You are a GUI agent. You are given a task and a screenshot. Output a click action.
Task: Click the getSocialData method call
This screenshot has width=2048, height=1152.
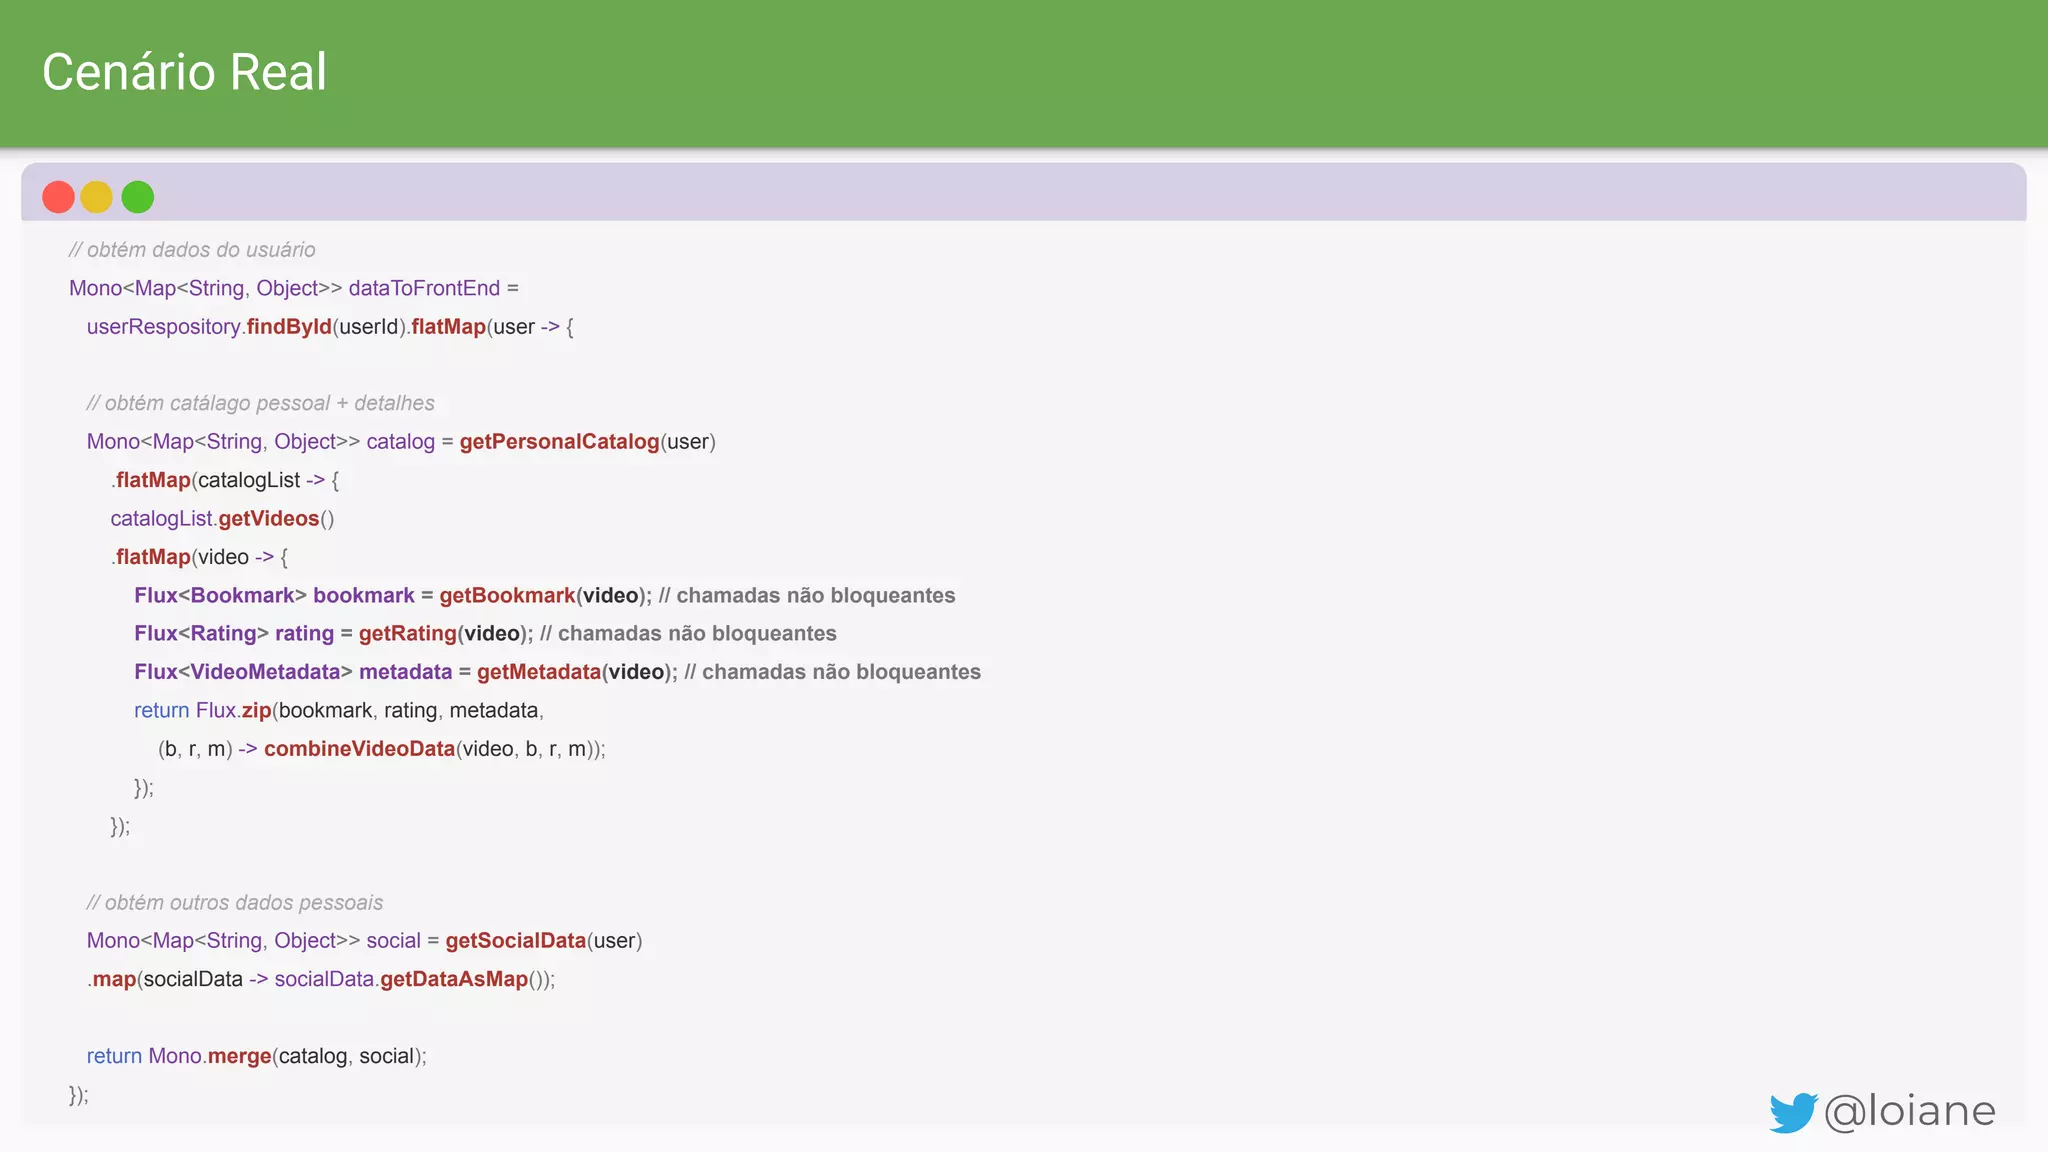[x=515, y=941]
